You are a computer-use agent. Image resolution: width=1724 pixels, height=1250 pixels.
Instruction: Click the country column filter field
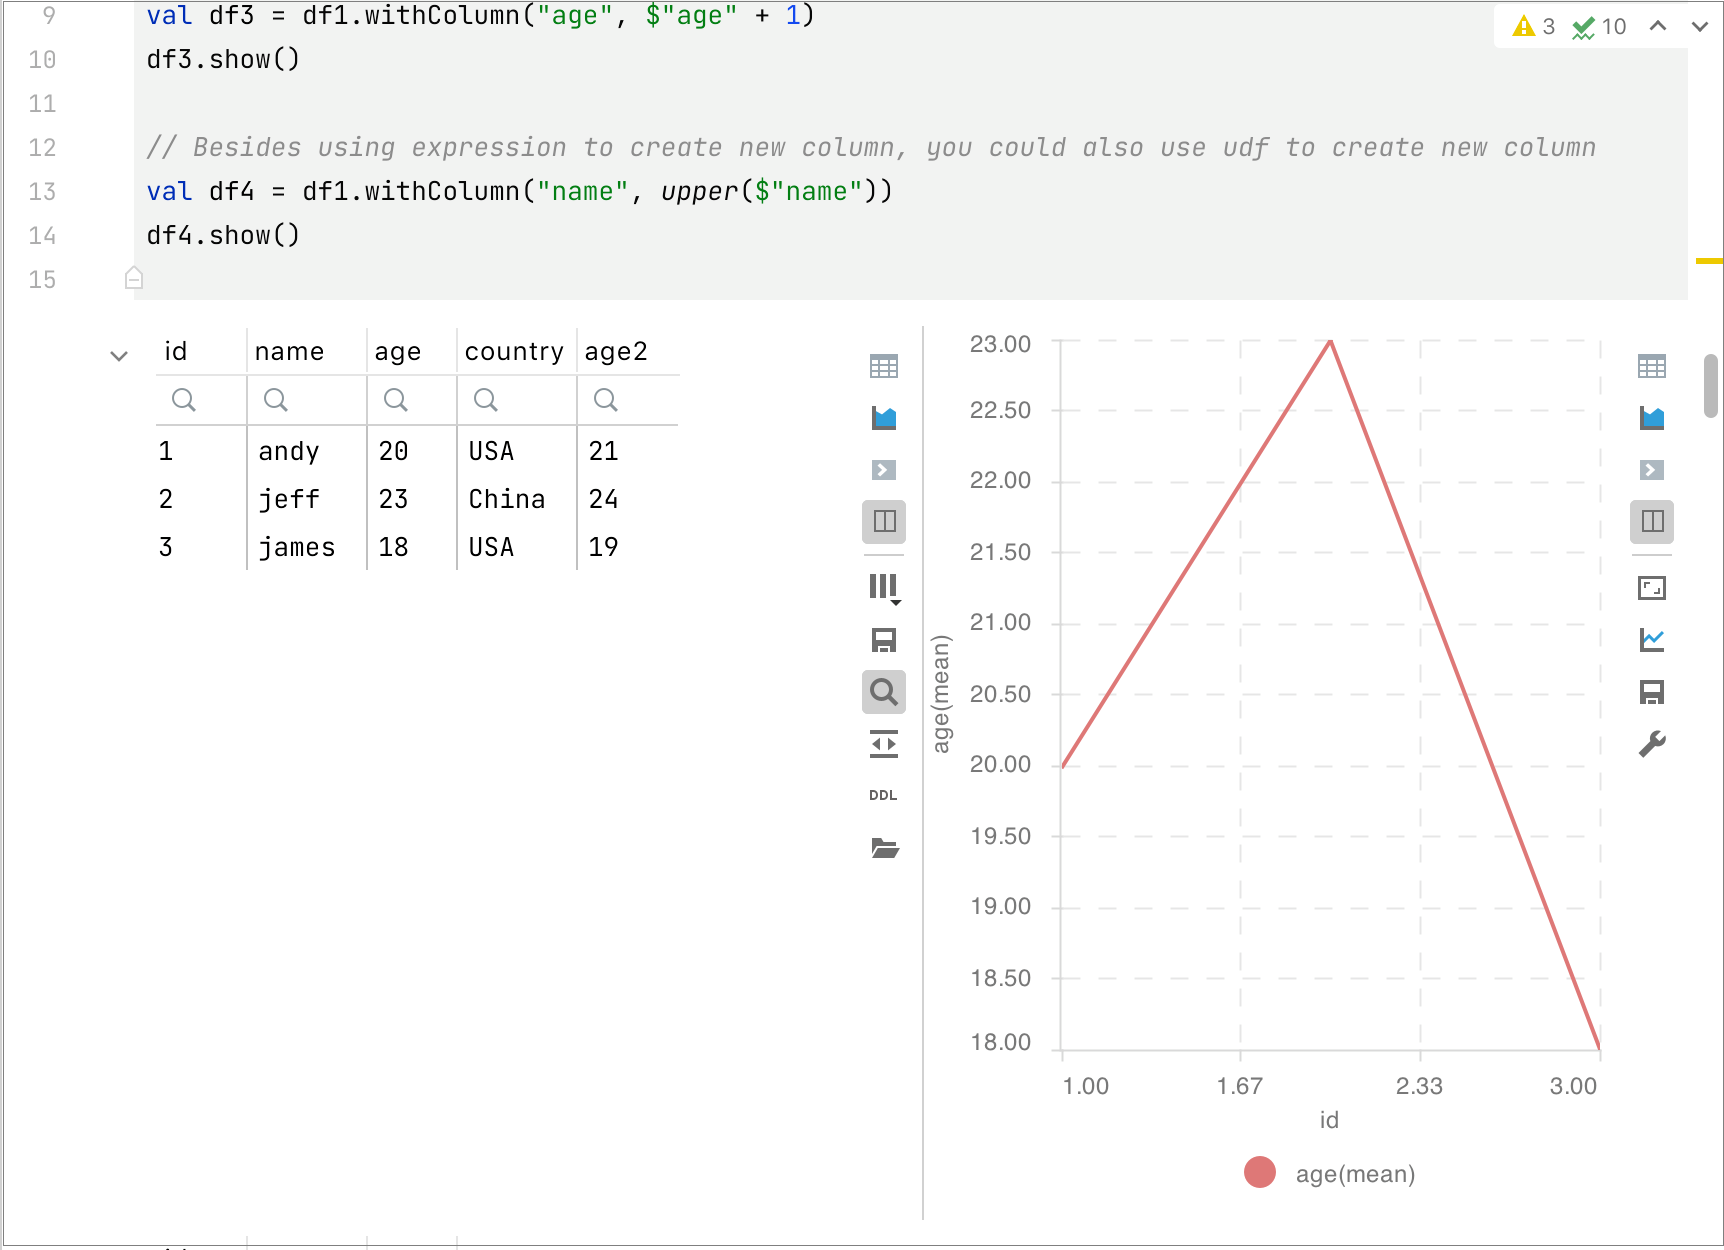coord(516,400)
